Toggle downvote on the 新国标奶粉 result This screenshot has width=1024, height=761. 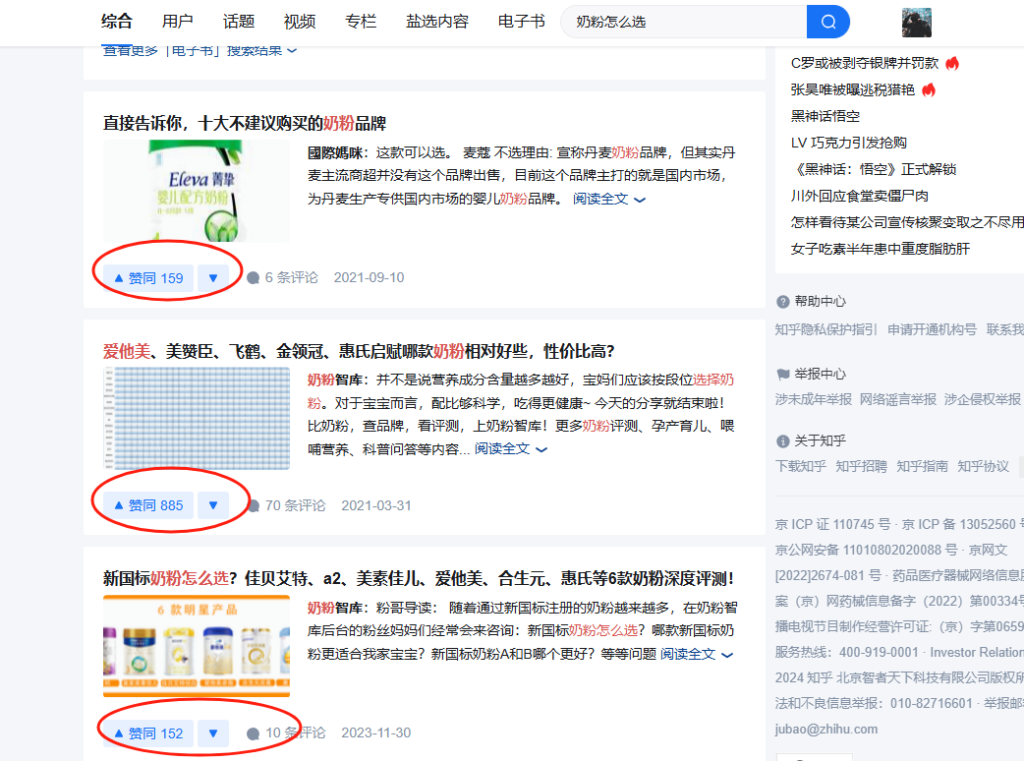pos(213,733)
